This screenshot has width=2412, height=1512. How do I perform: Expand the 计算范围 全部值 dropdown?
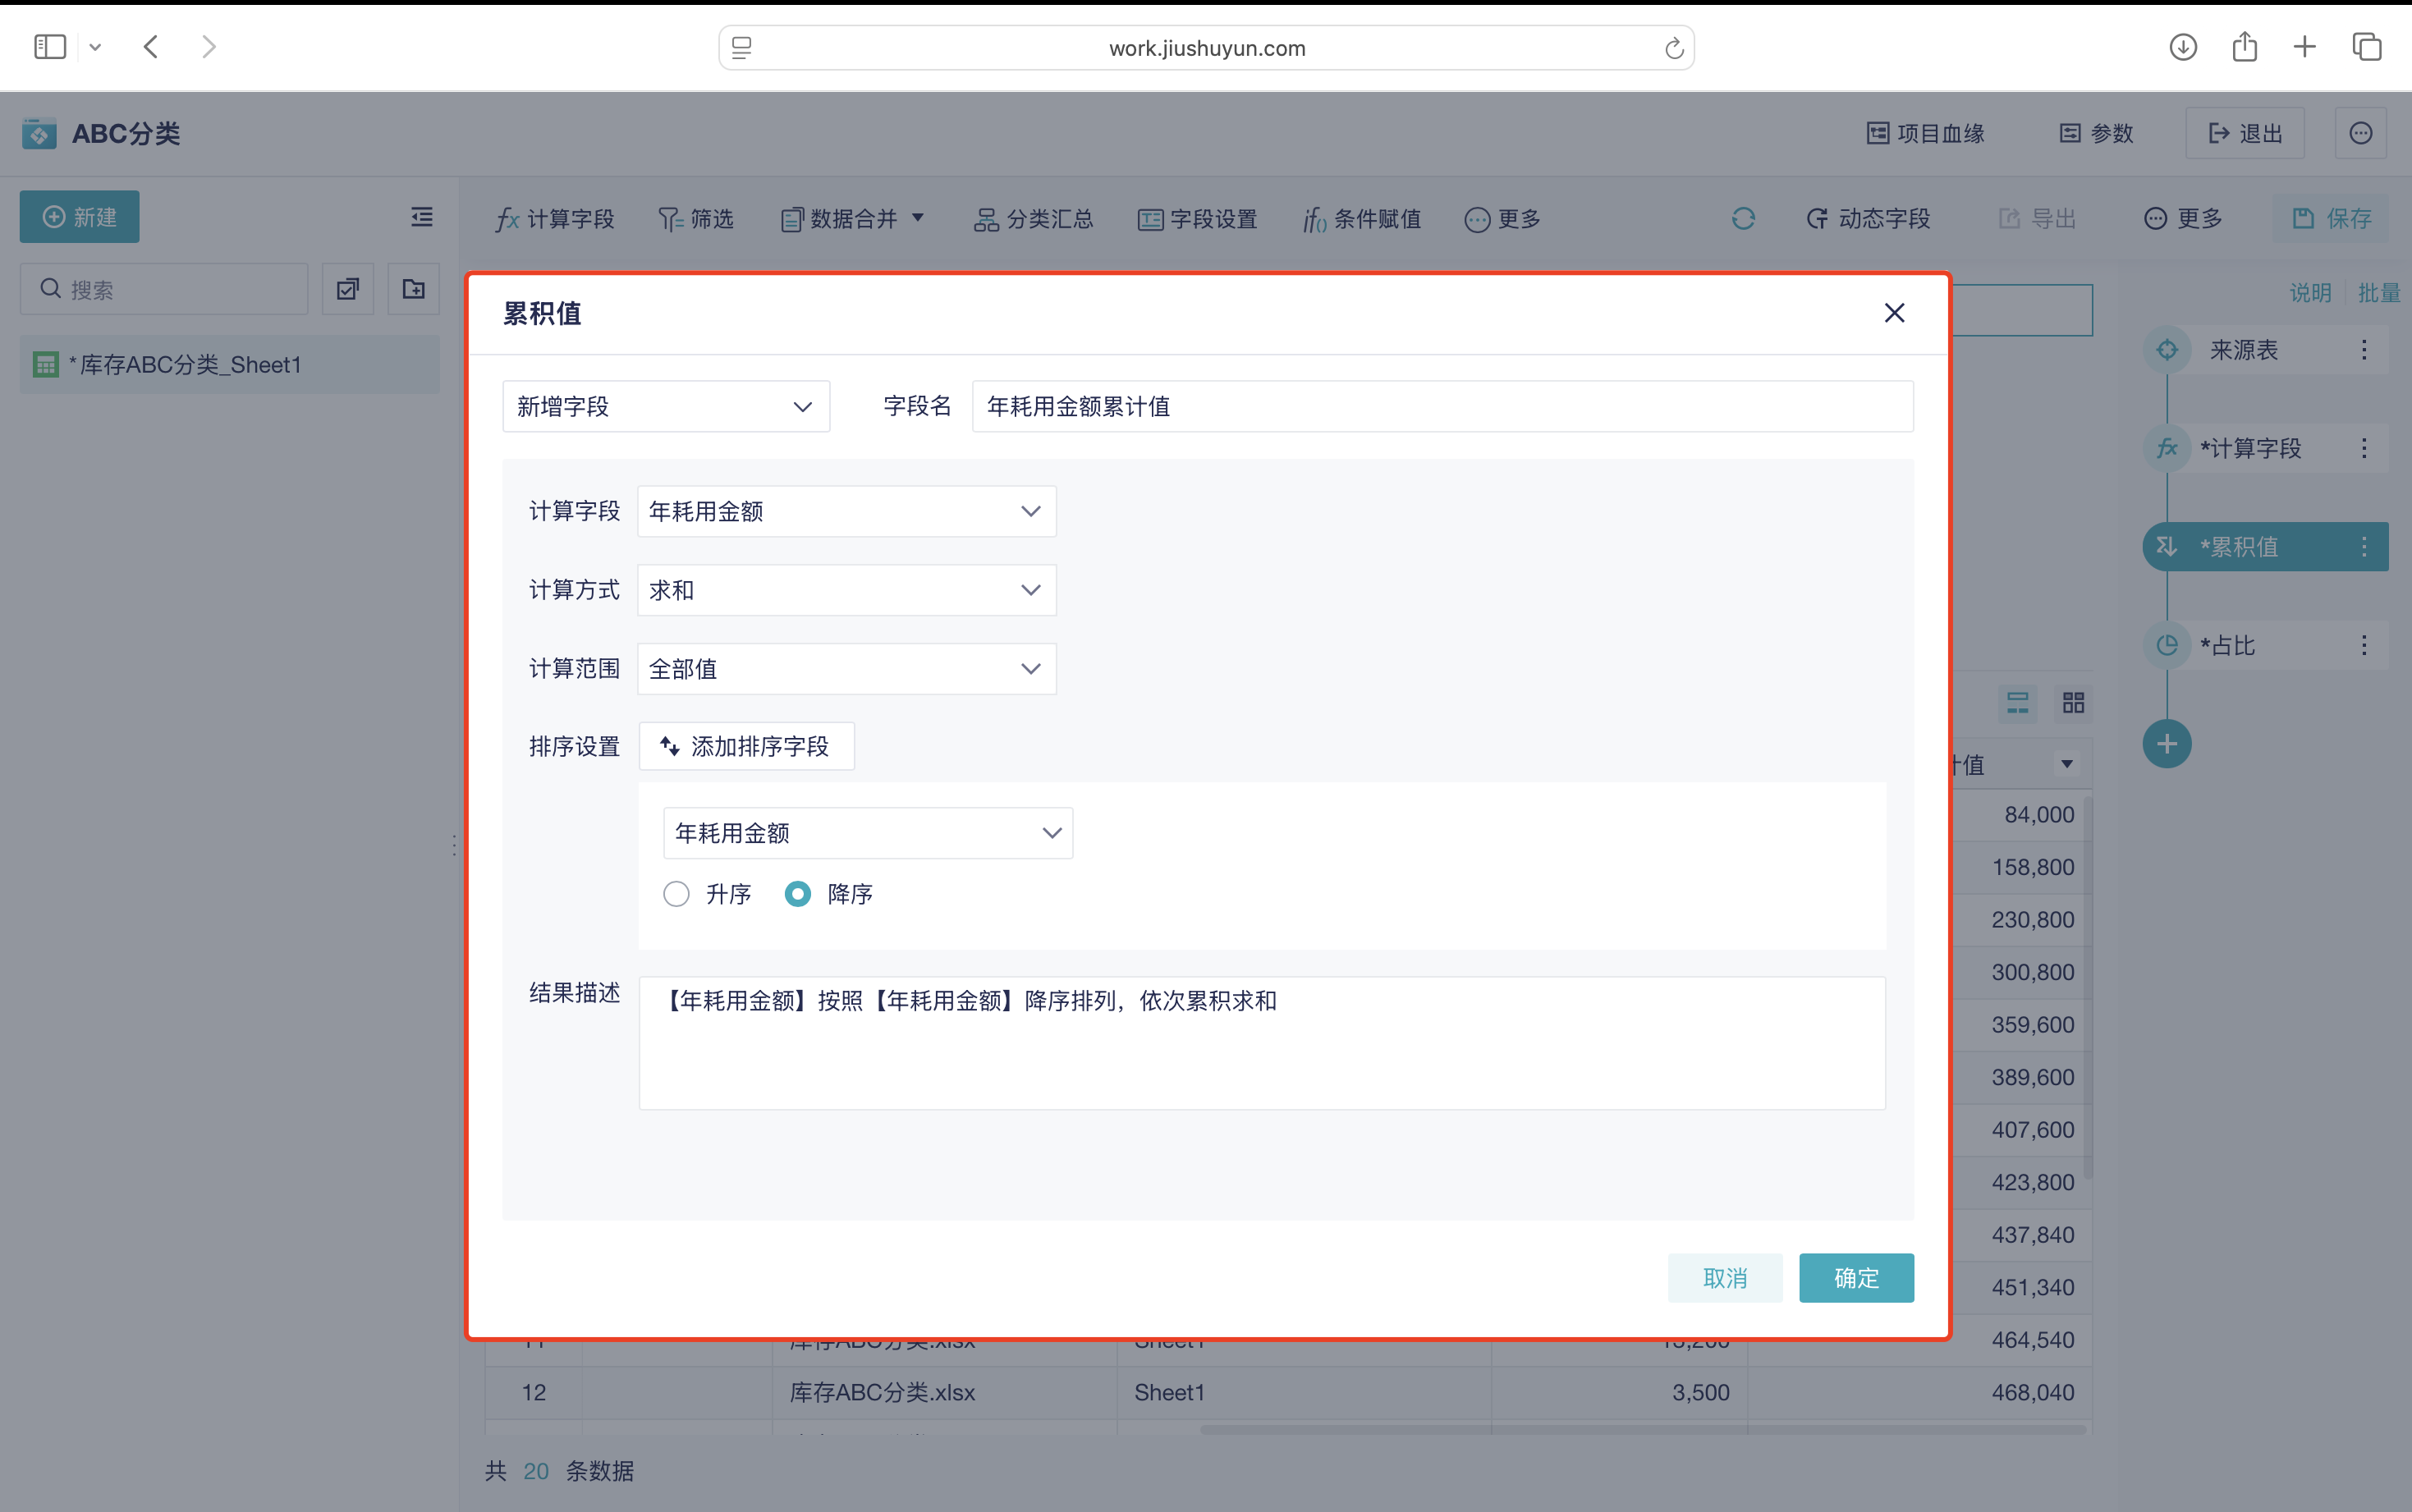[x=846, y=669]
